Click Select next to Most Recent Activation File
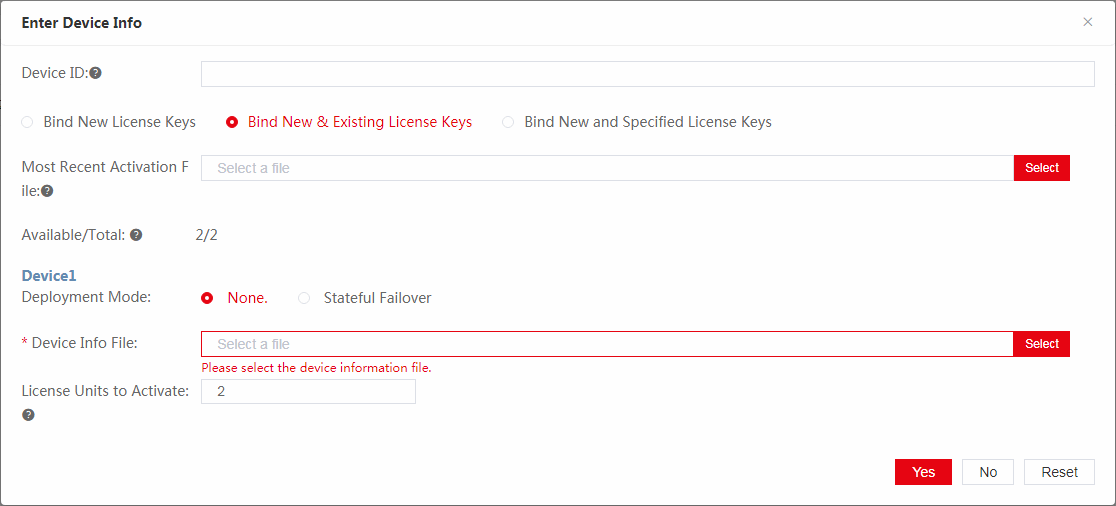This screenshot has width=1116, height=506. (1042, 168)
